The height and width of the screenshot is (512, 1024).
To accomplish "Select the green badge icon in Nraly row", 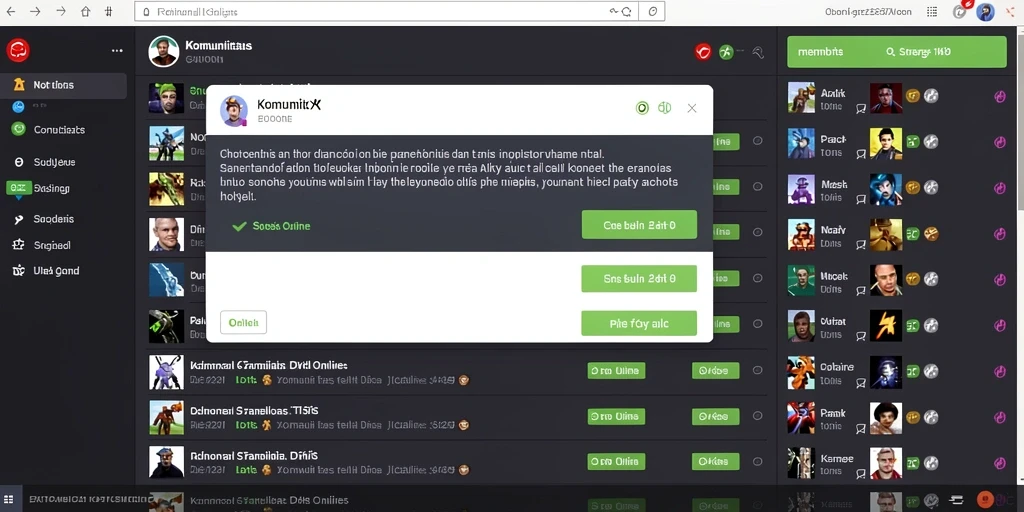I will [913, 232].
